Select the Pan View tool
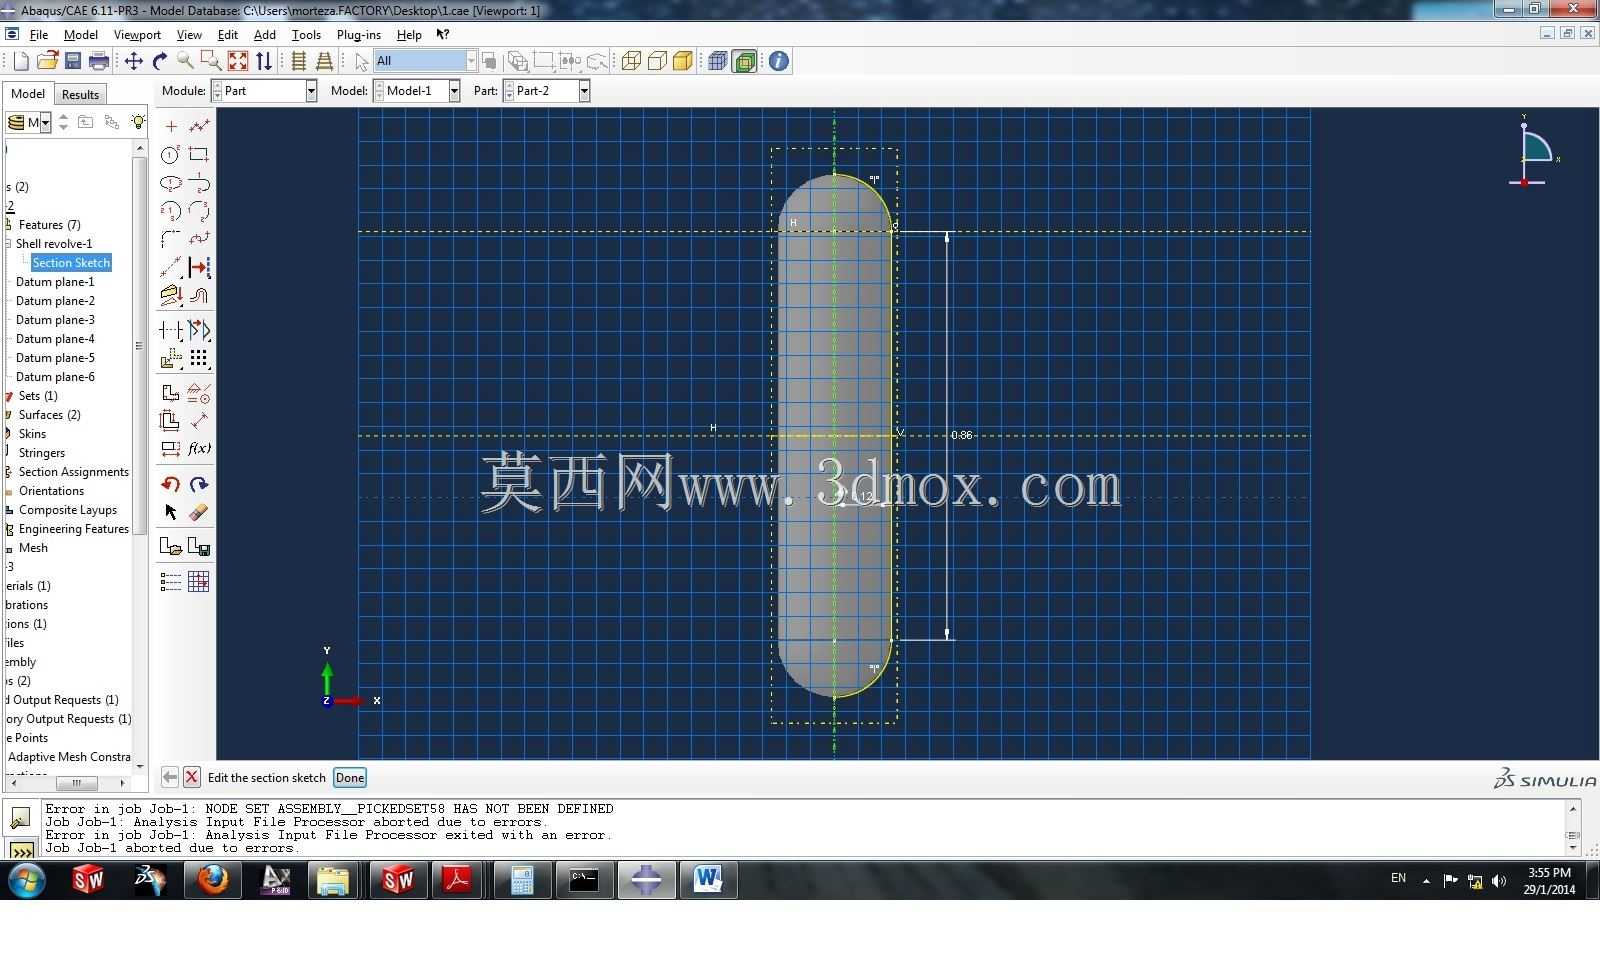This screenshot has width=1600, height=966. [133, 61]
